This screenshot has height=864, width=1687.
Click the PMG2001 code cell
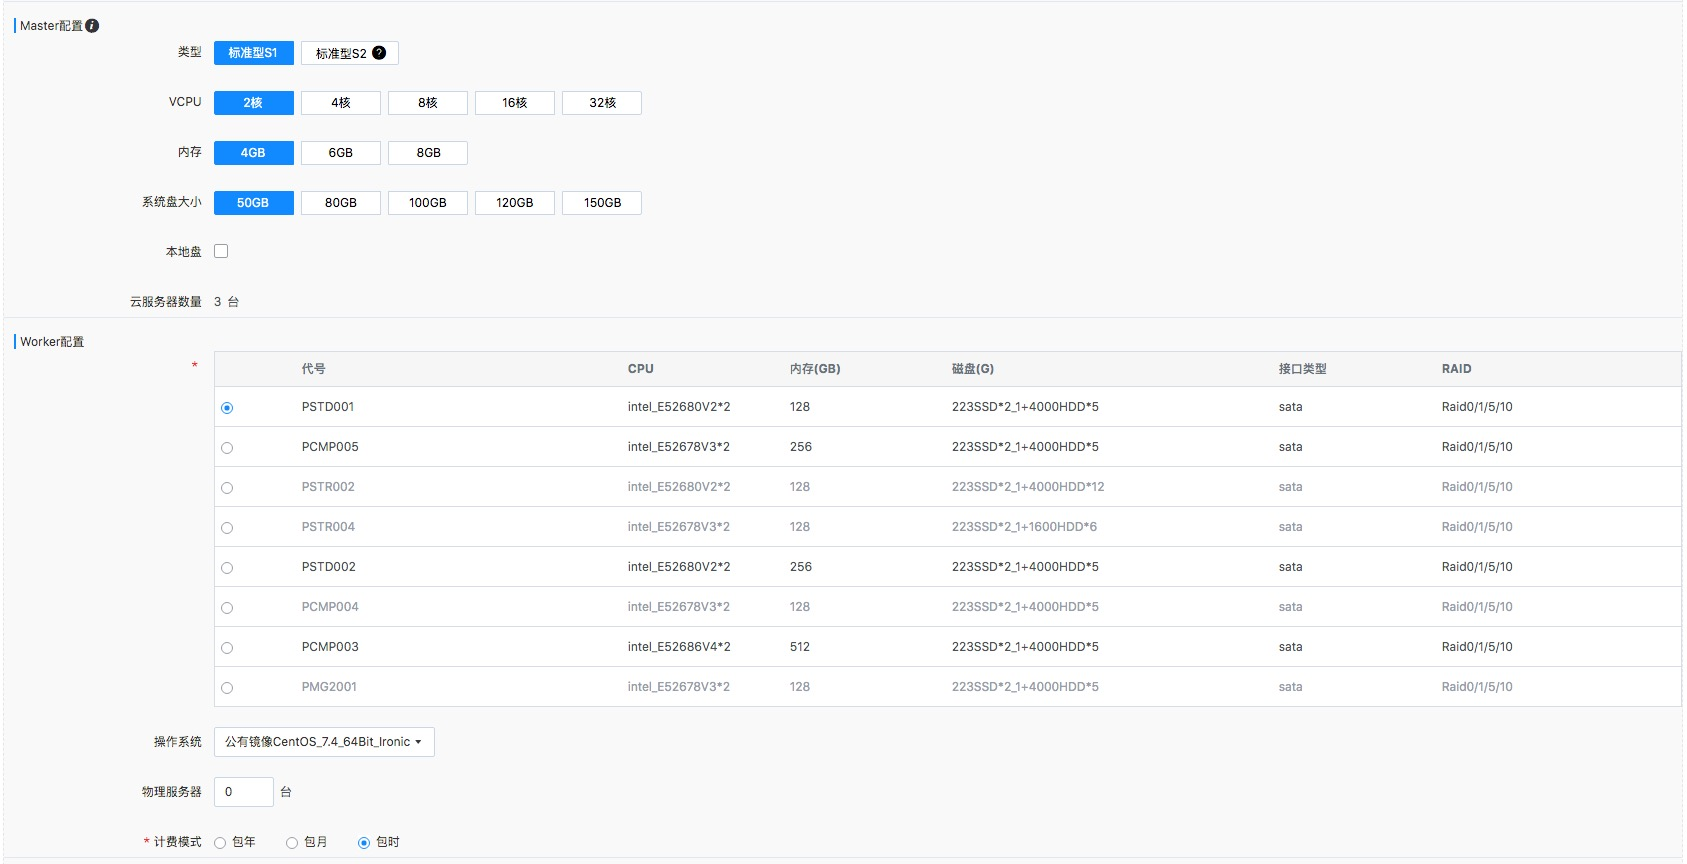(x=329, y=687)
